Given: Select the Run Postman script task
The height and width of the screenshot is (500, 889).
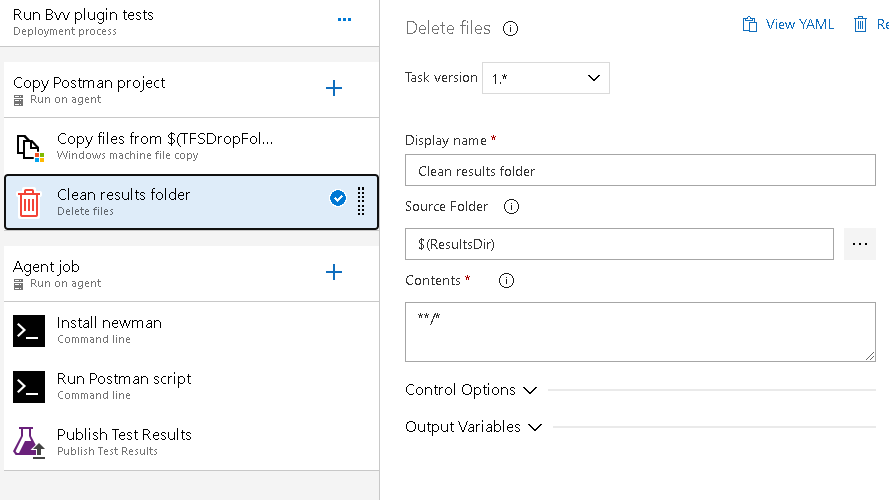Looking at the screenshot, I should [192, 386].
